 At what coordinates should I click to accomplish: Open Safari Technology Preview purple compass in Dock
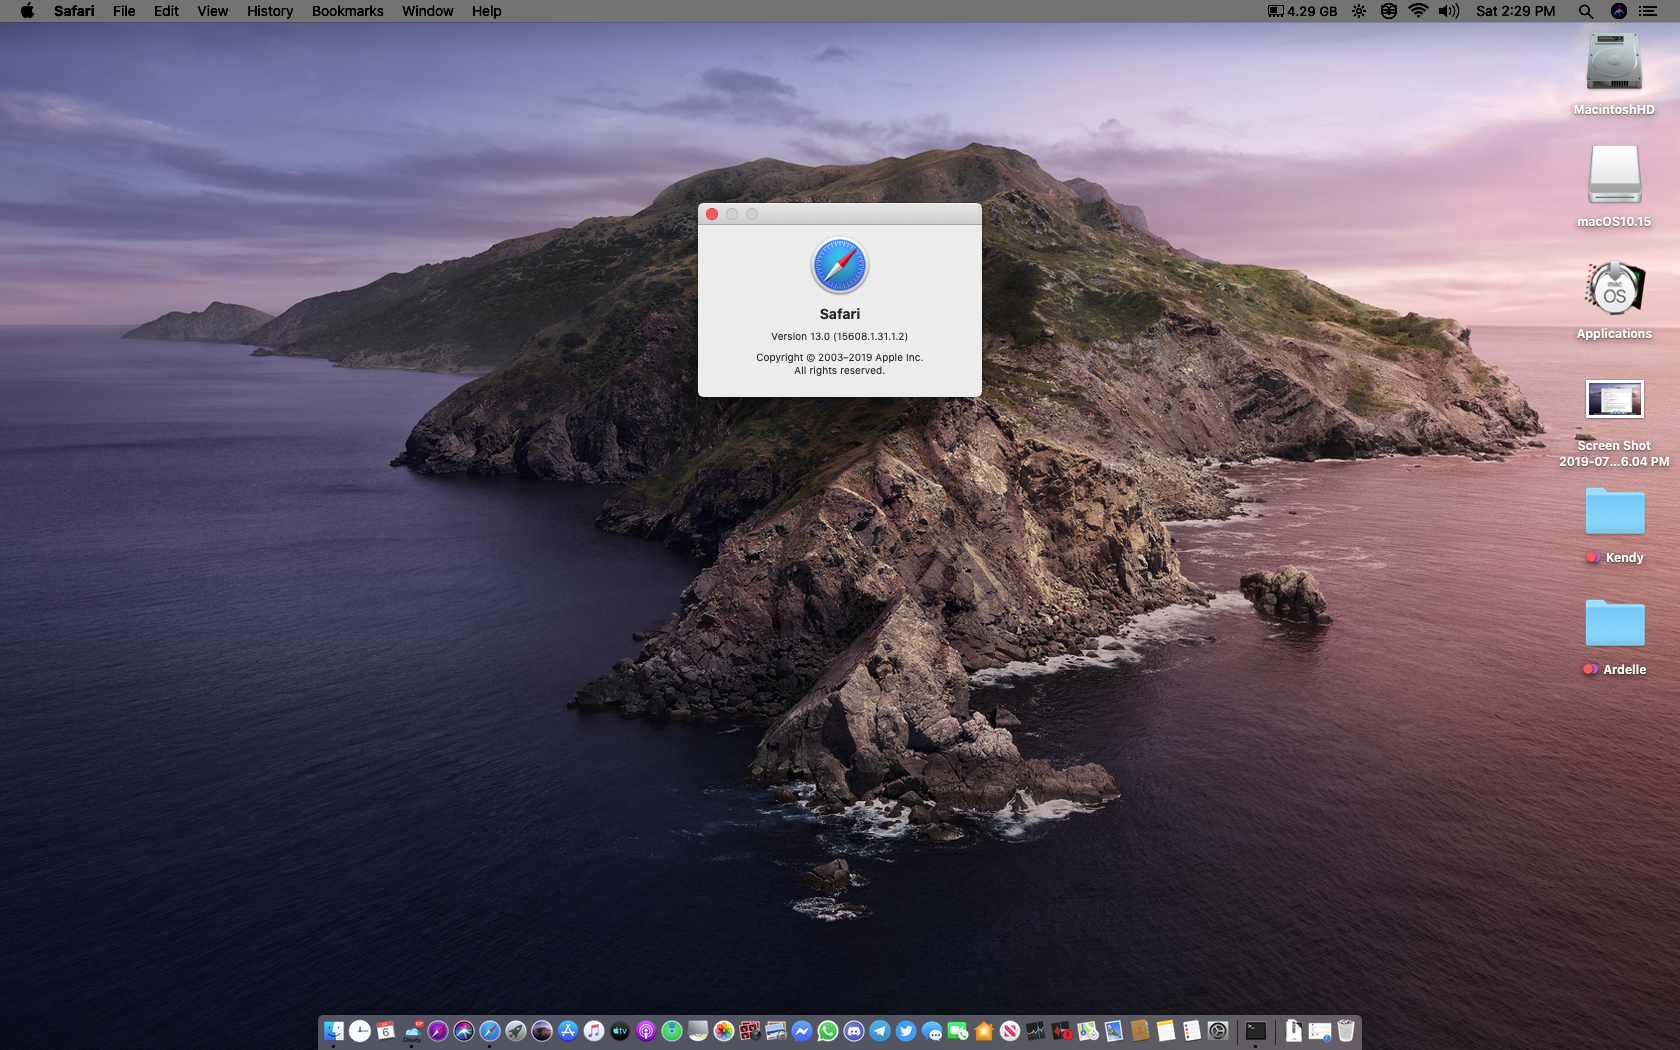(x=438, y=1031)
